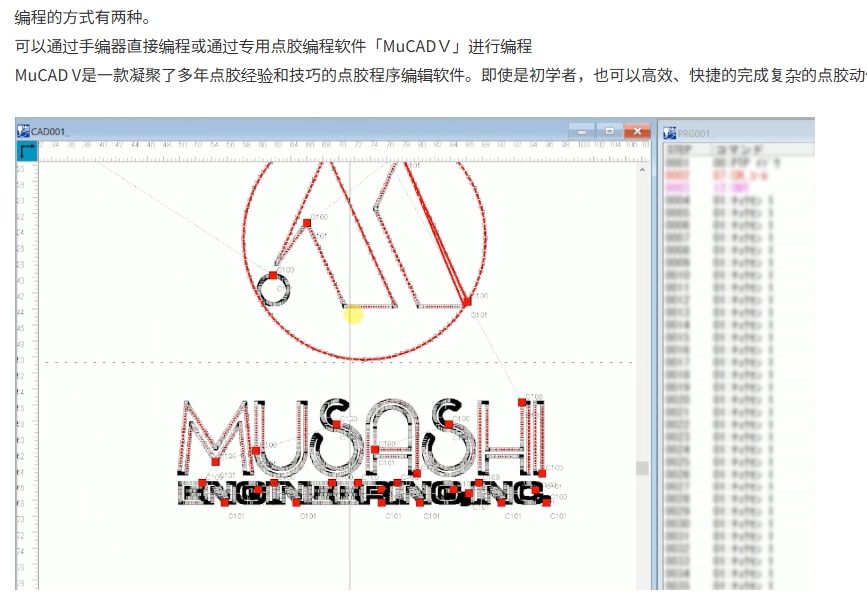This screenshot has height=609, width=867.
Task: Select the red node above small circle
Action: 272,274
